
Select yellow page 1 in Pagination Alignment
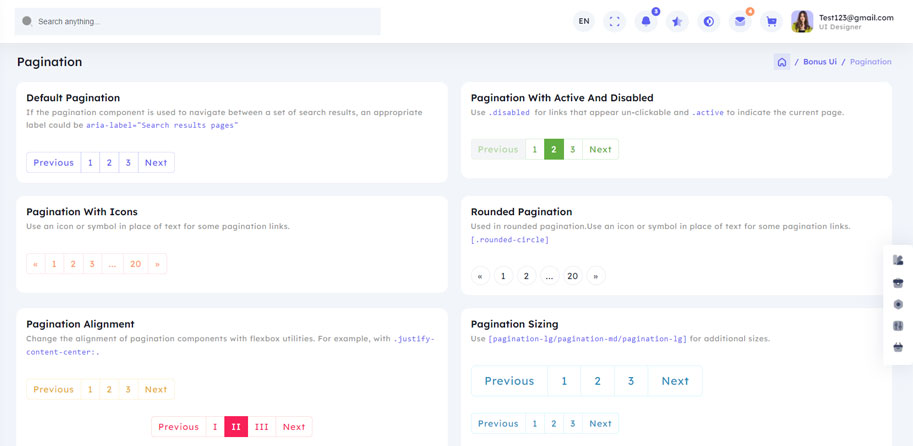(x=90, y=390)
